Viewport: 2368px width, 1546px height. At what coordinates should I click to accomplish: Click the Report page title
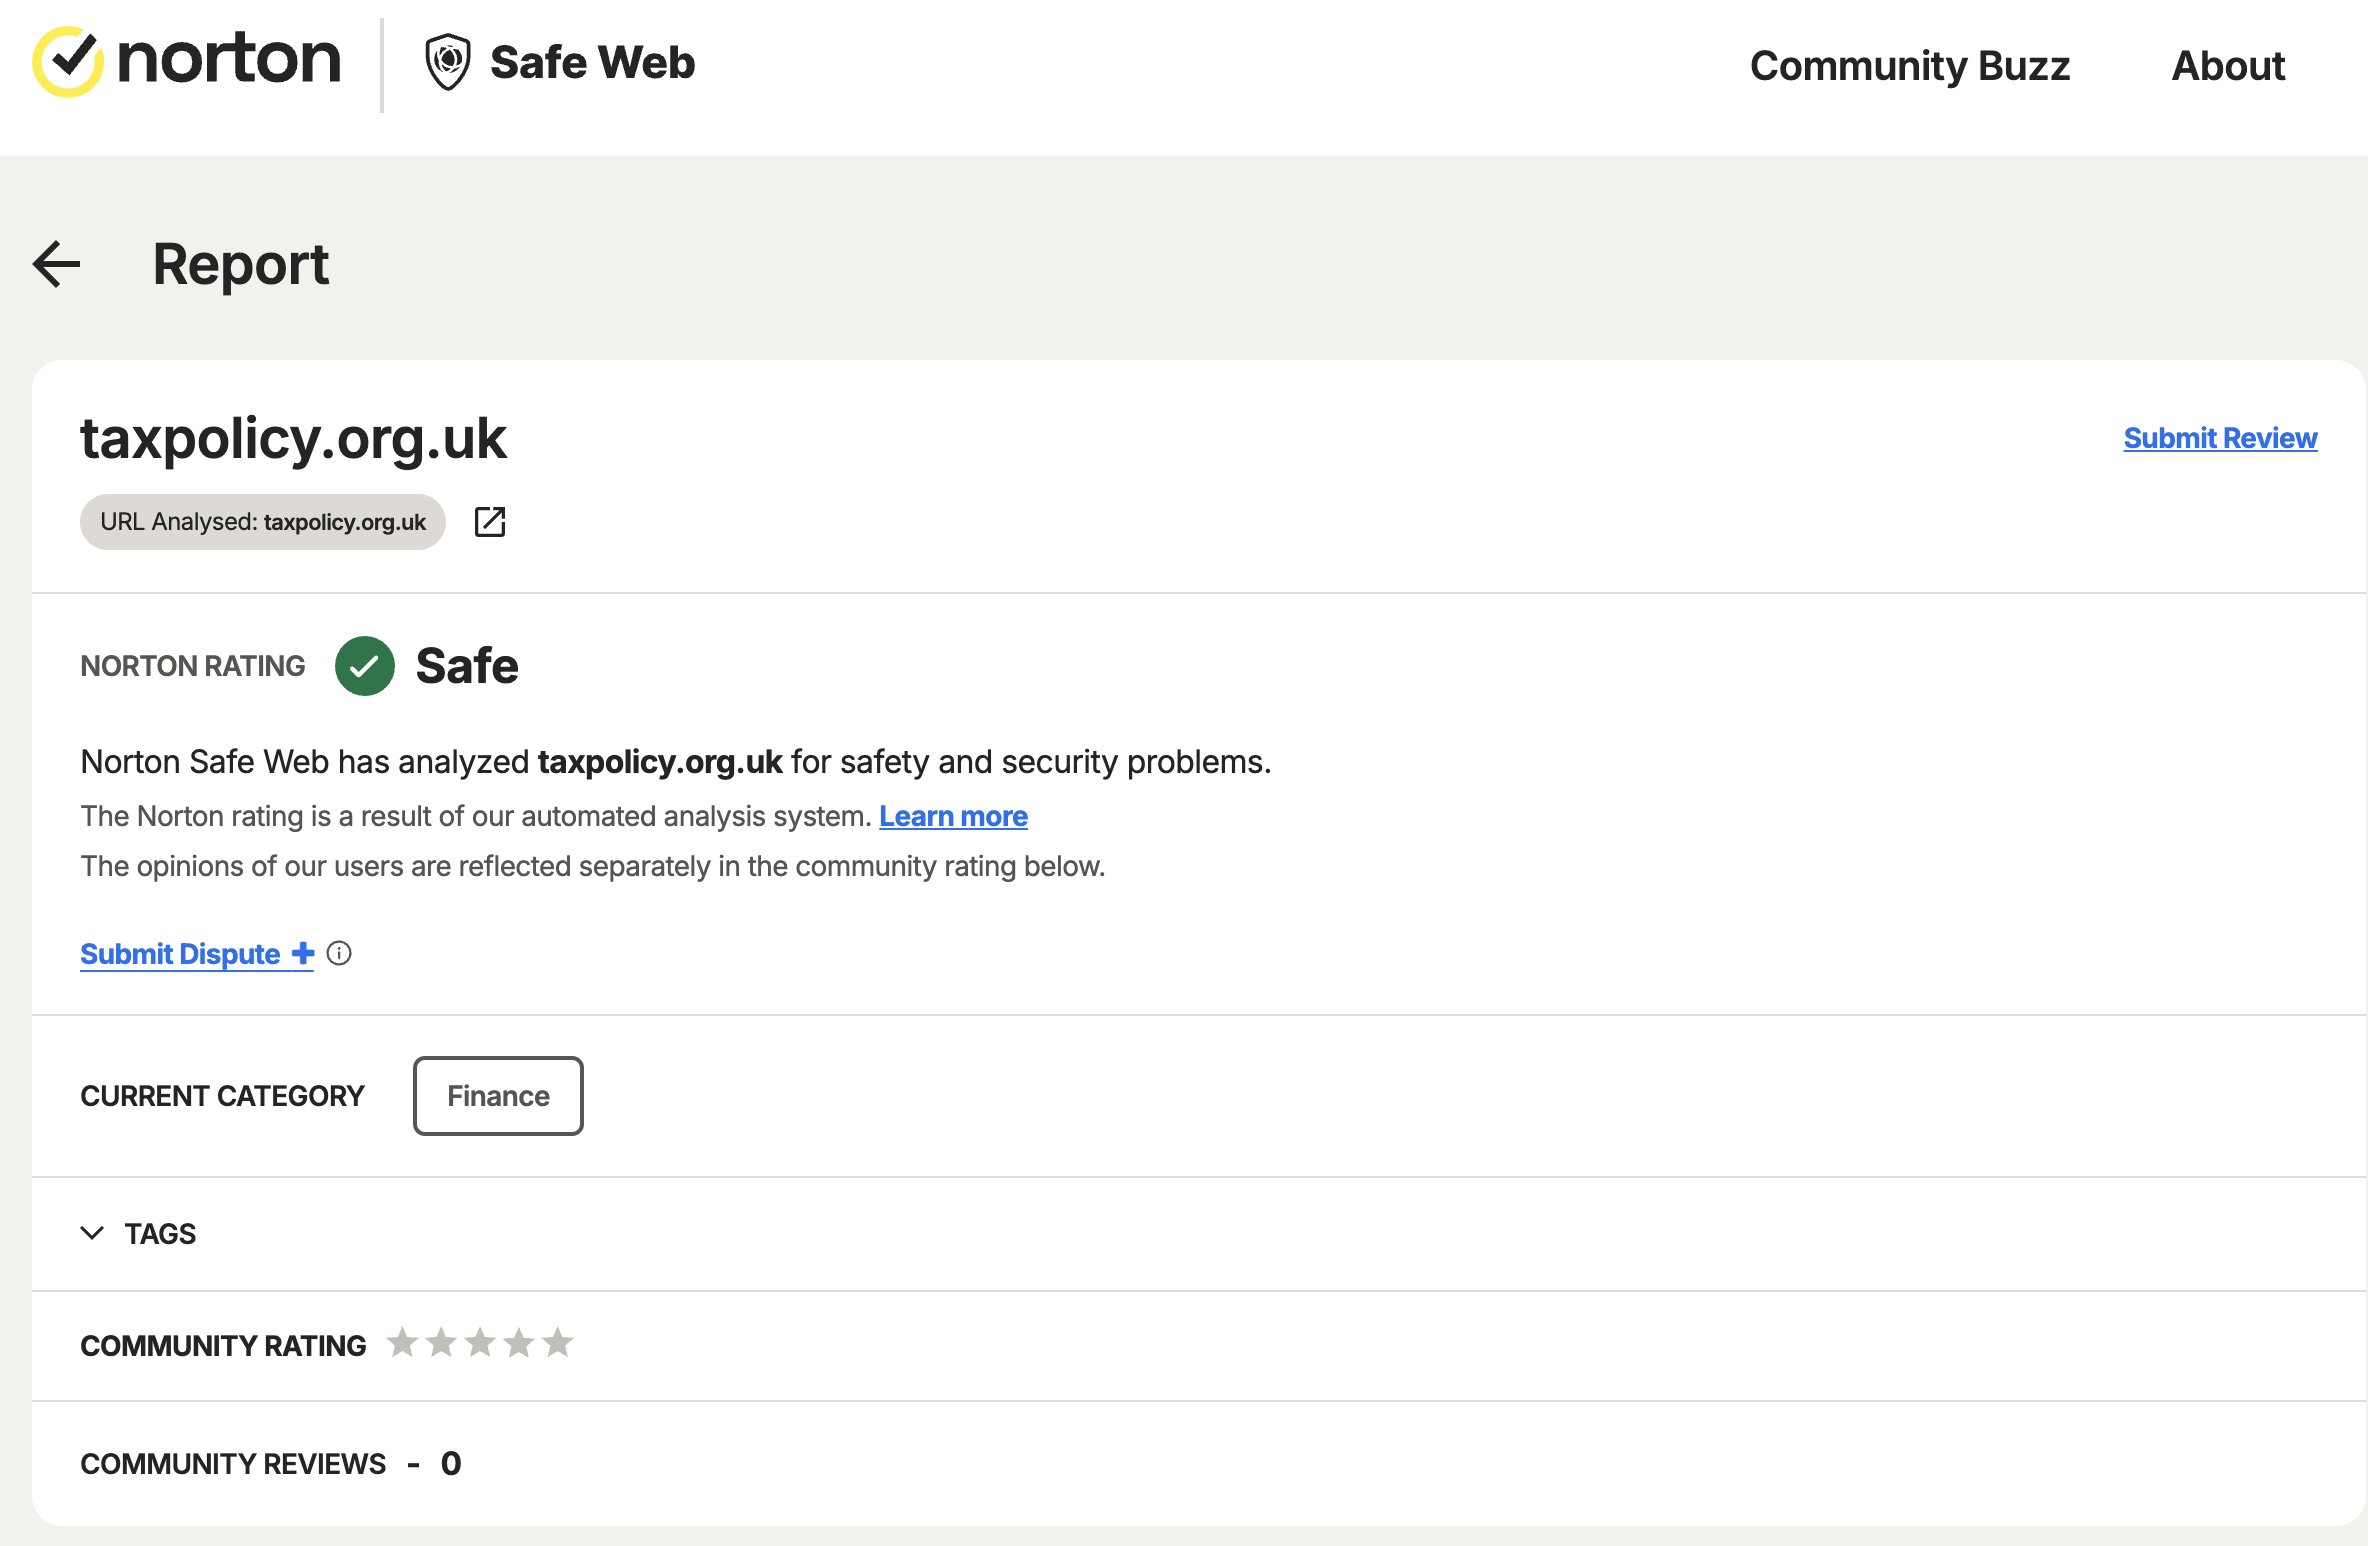coord(241,265)
